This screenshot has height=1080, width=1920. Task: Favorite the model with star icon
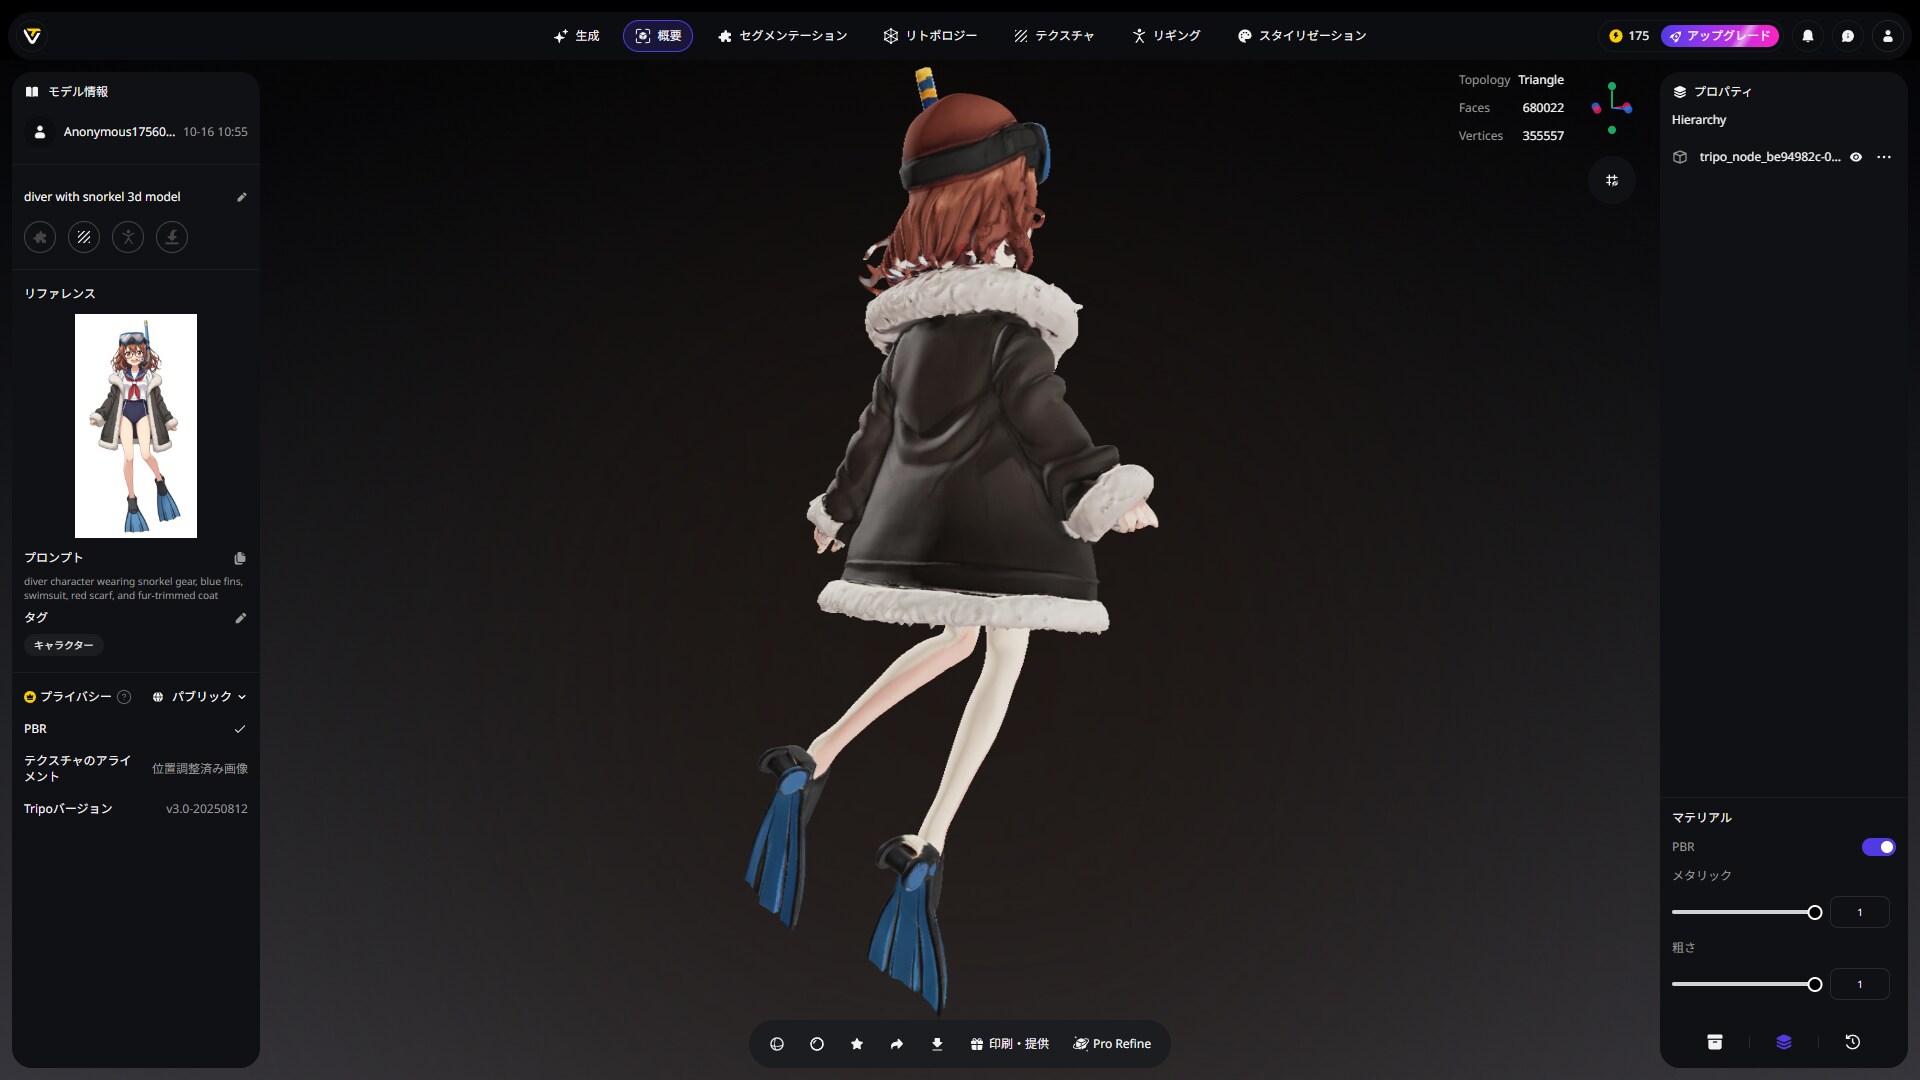[x=857, y=1044]
